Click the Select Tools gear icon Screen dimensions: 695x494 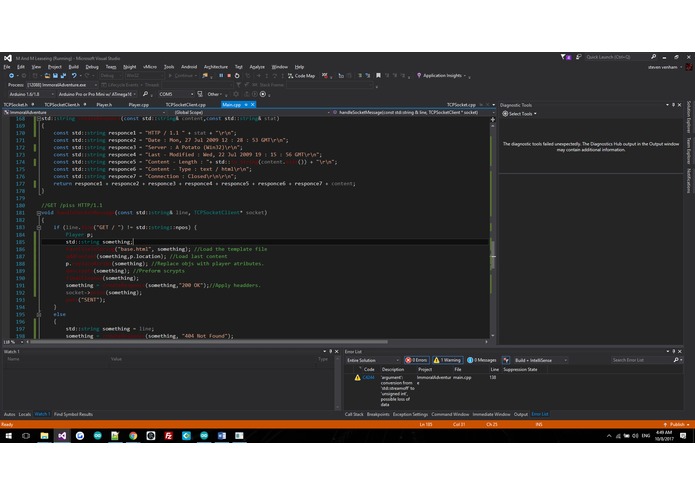coord(505,114)
